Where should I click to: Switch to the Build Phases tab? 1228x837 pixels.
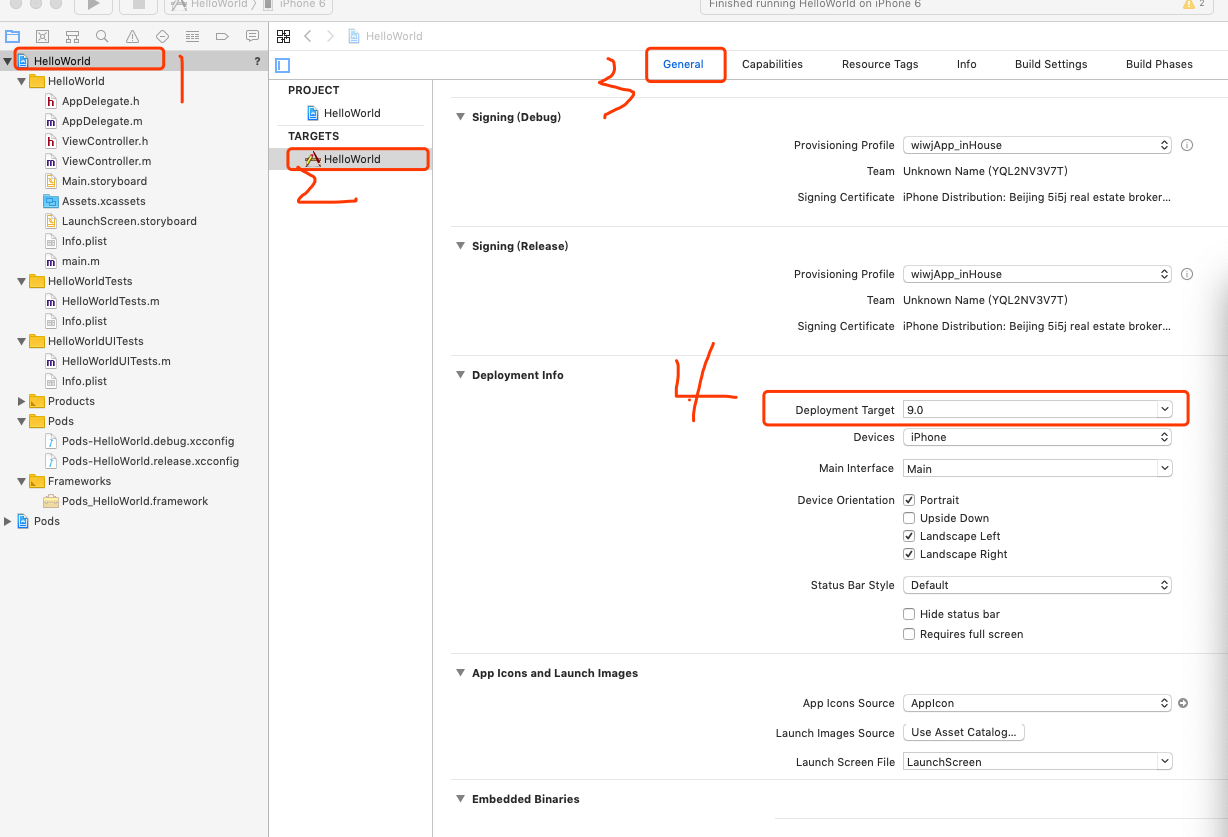[1159, 64]
